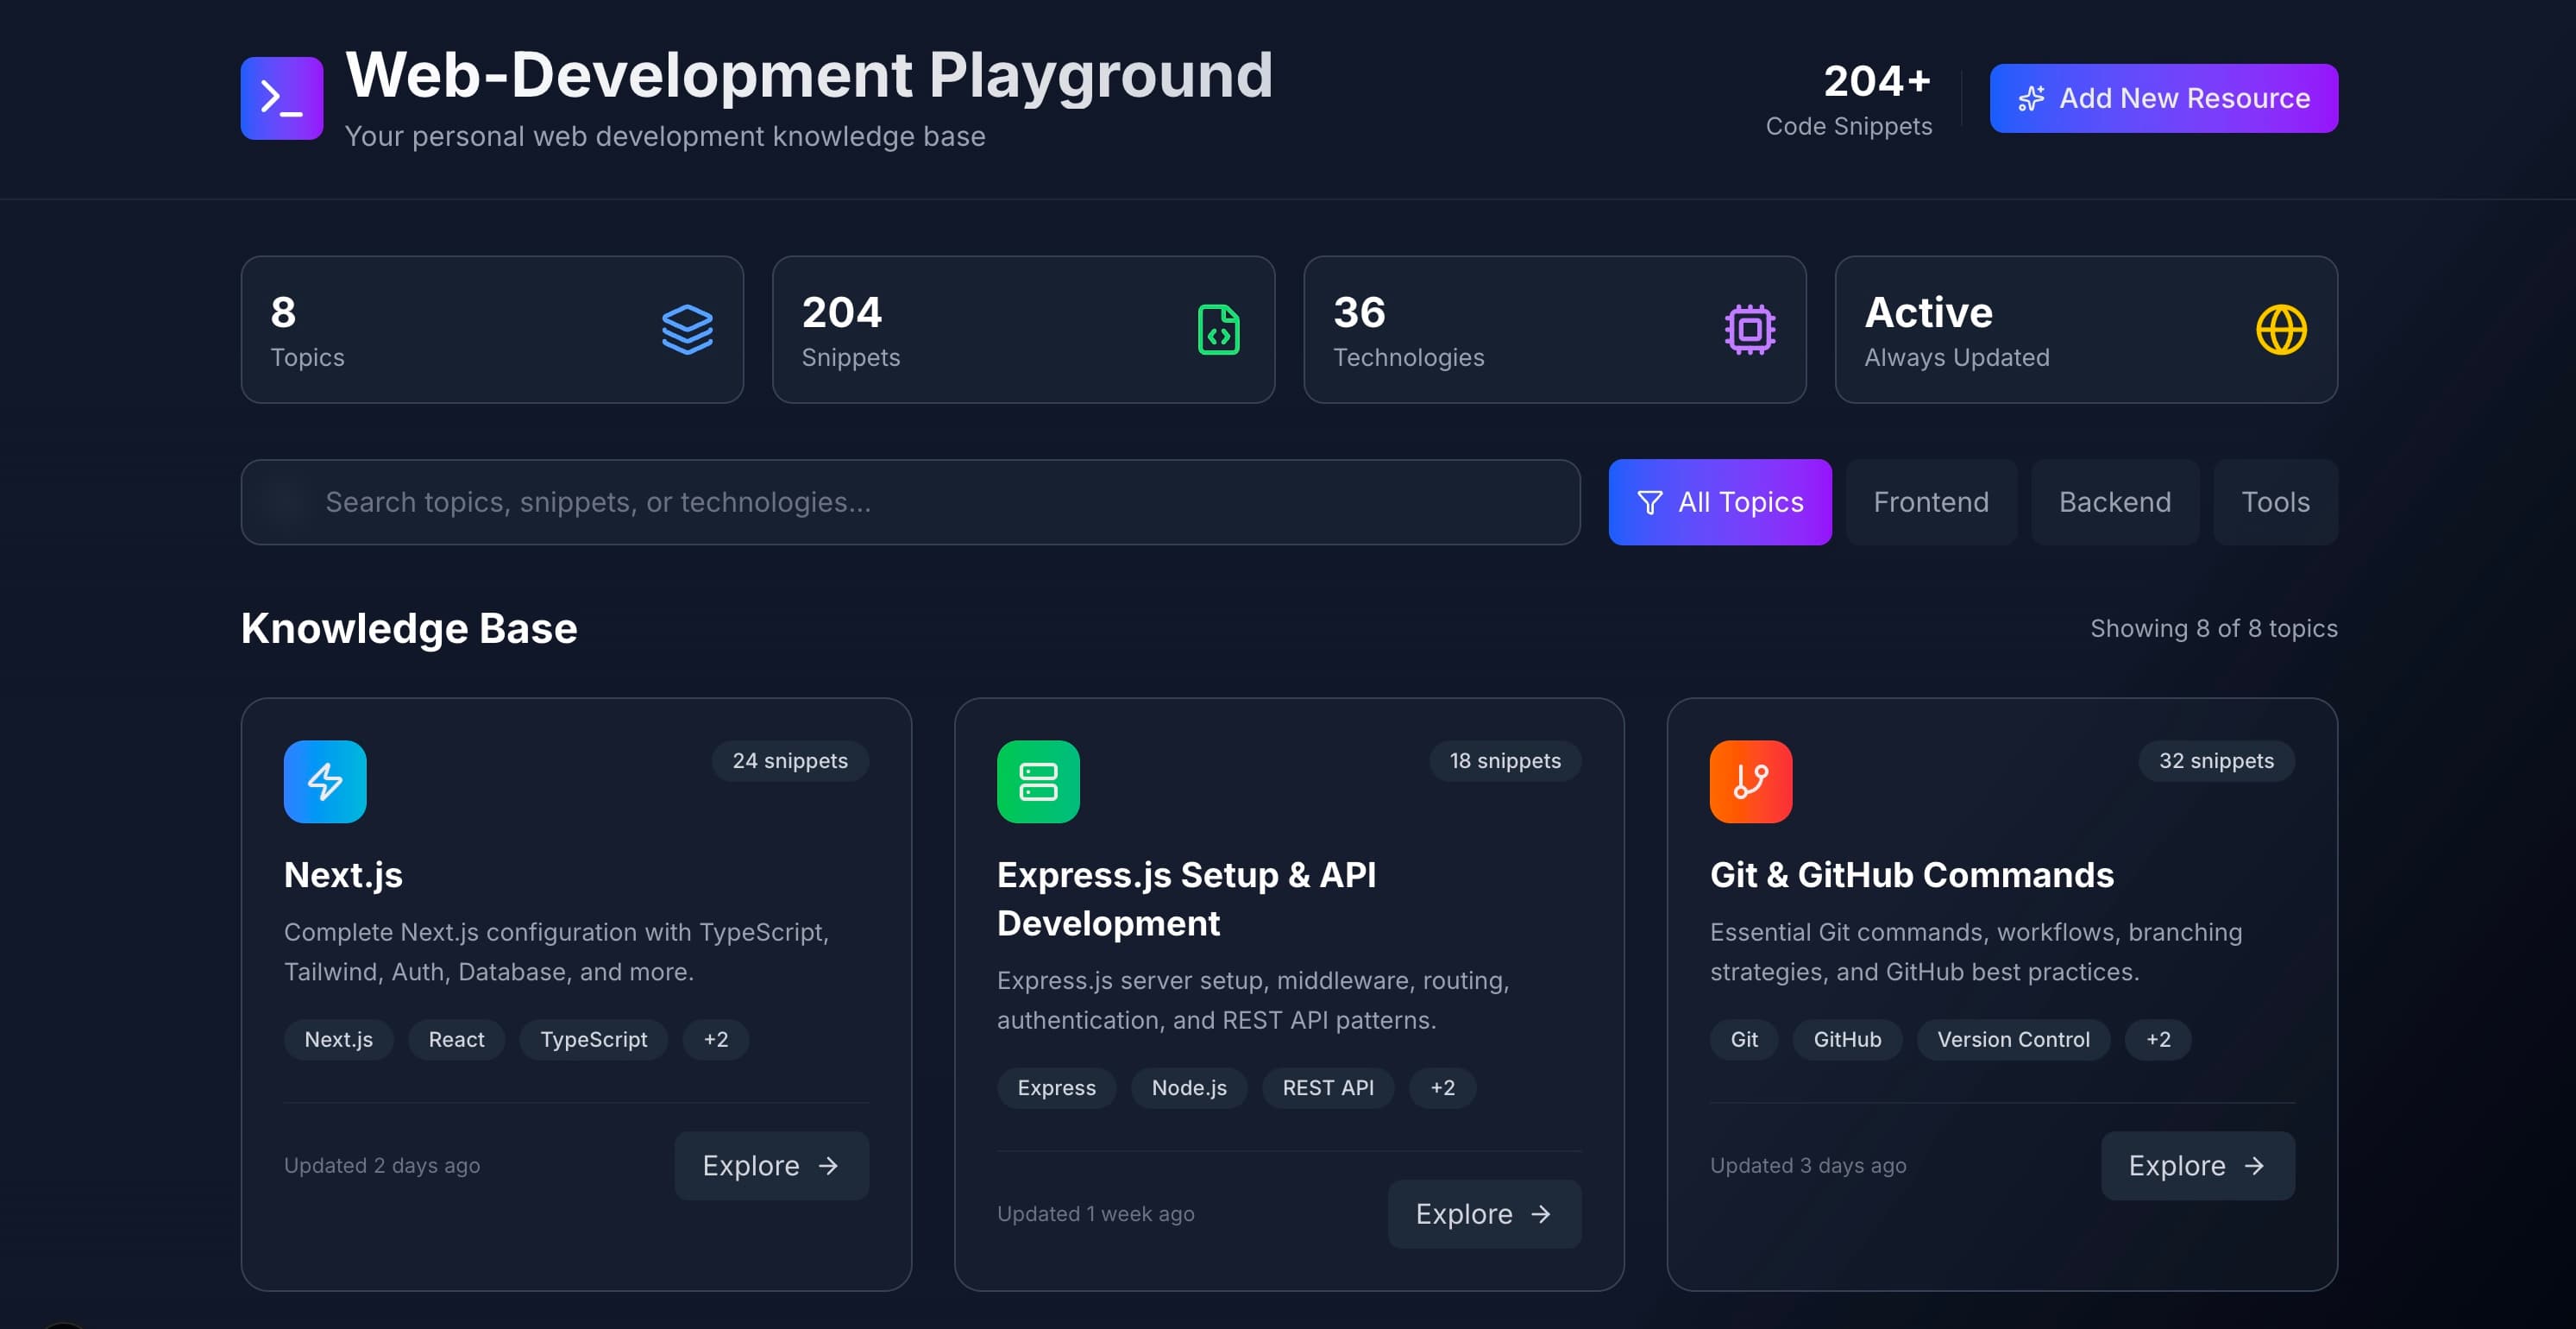This screenshot has width=2576, height=1329.
Task: Enable the Tools filter
Action: tap(2275, 502)
